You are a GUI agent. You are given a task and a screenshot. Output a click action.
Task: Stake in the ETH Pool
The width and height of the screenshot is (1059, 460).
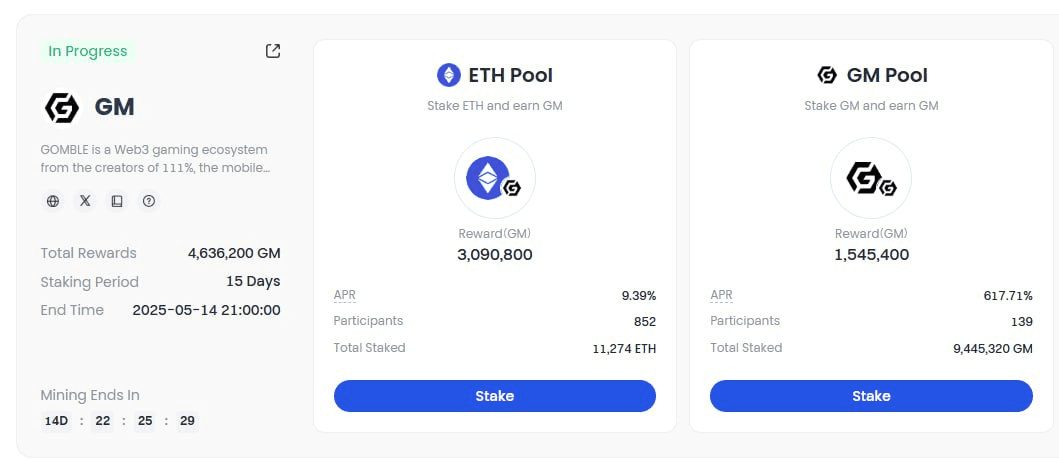click(494, 396)
